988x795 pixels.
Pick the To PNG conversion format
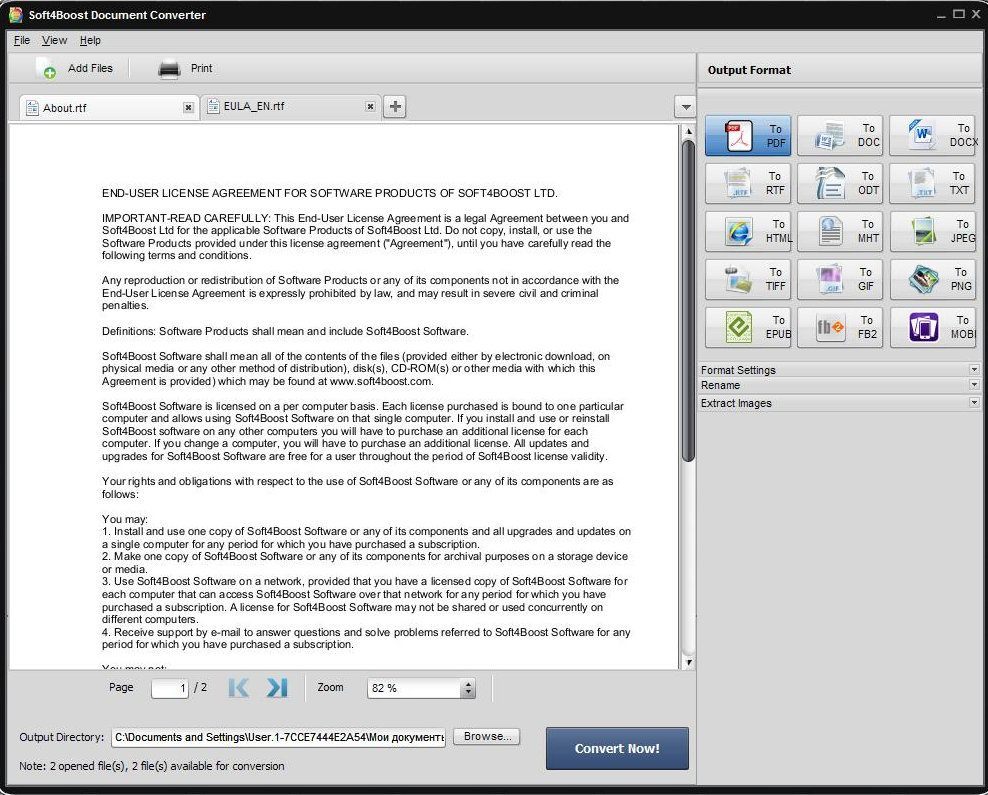[x=933, y=279]
